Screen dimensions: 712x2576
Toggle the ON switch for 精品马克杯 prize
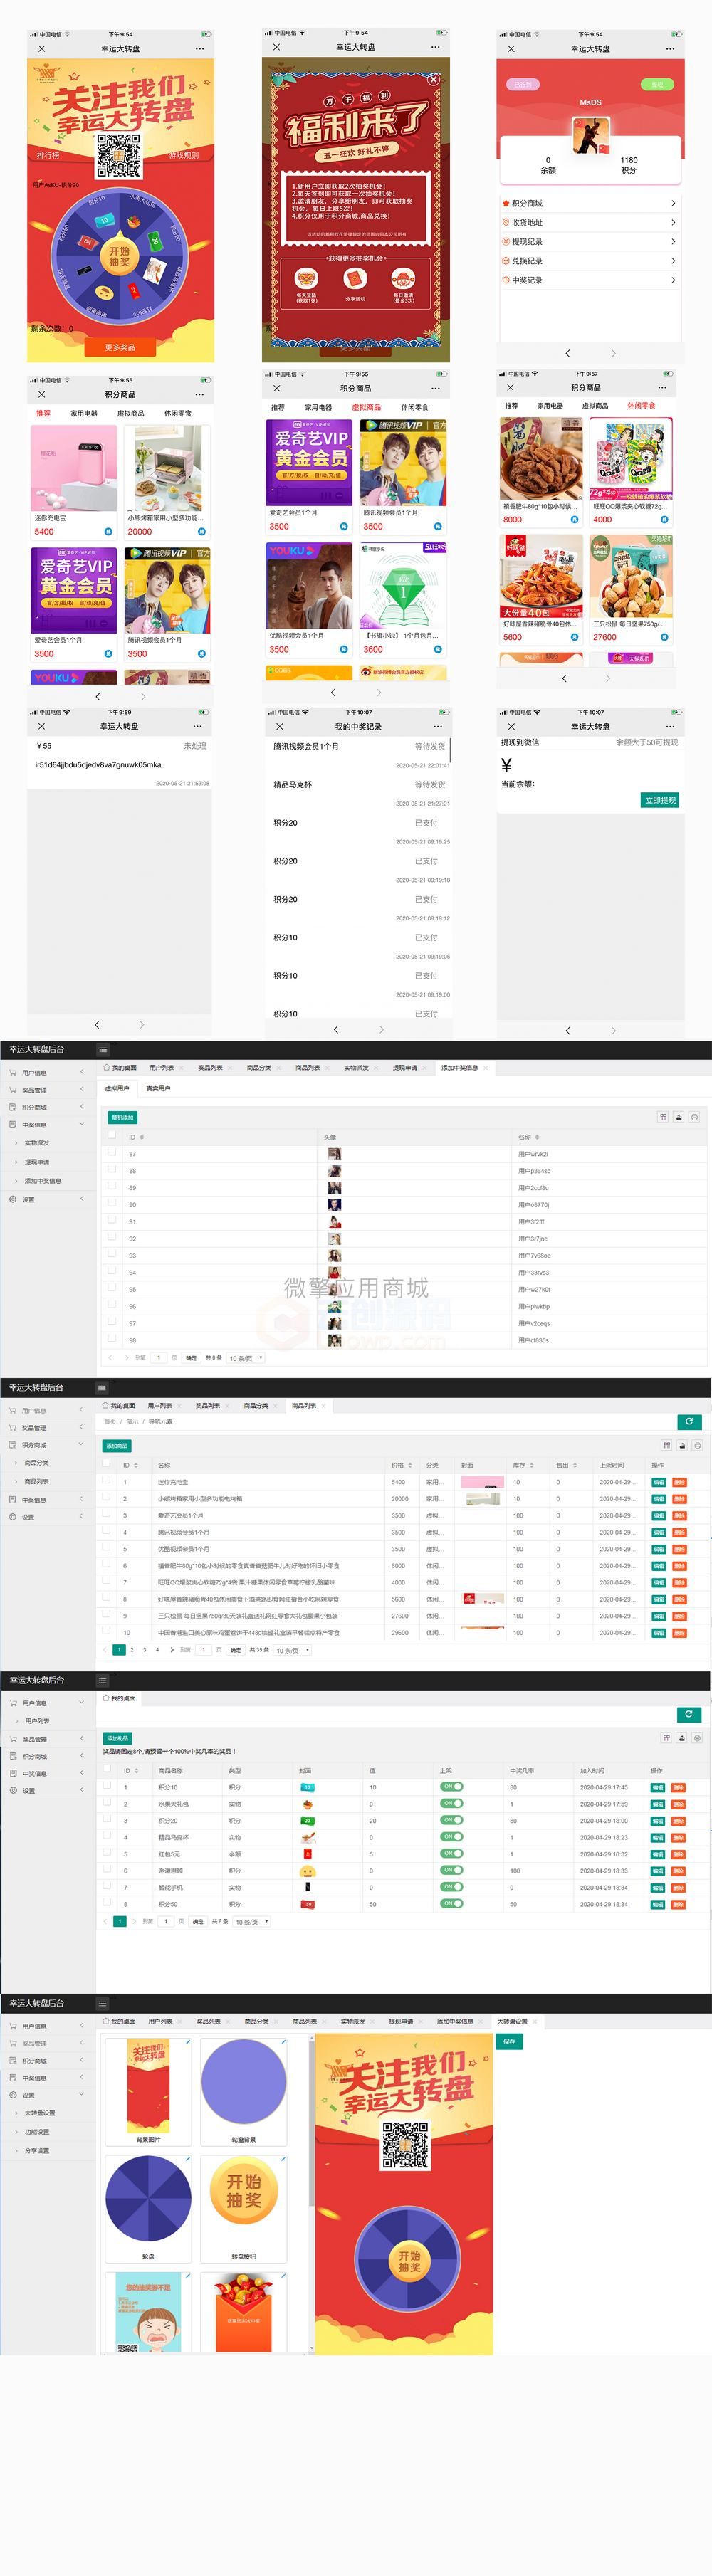click(x=452, y=1837)
